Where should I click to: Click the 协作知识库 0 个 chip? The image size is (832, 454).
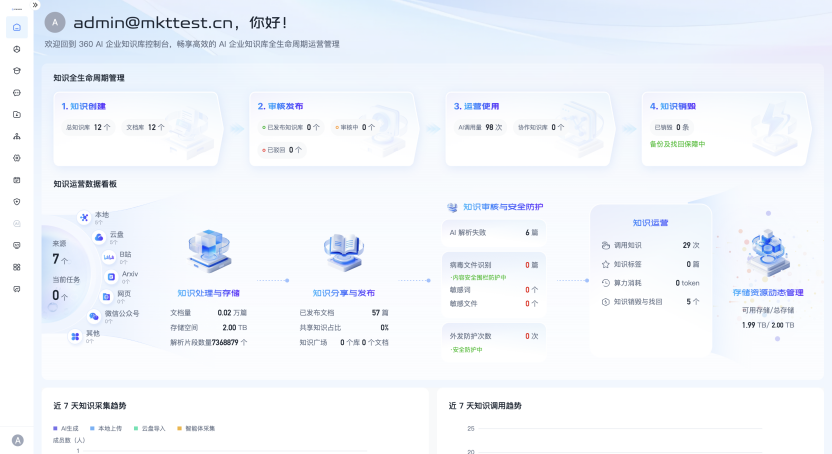[541, 127]
